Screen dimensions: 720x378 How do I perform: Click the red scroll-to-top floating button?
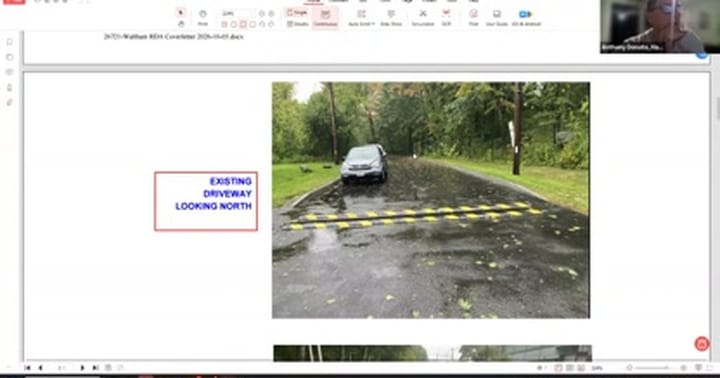[701, 344]
